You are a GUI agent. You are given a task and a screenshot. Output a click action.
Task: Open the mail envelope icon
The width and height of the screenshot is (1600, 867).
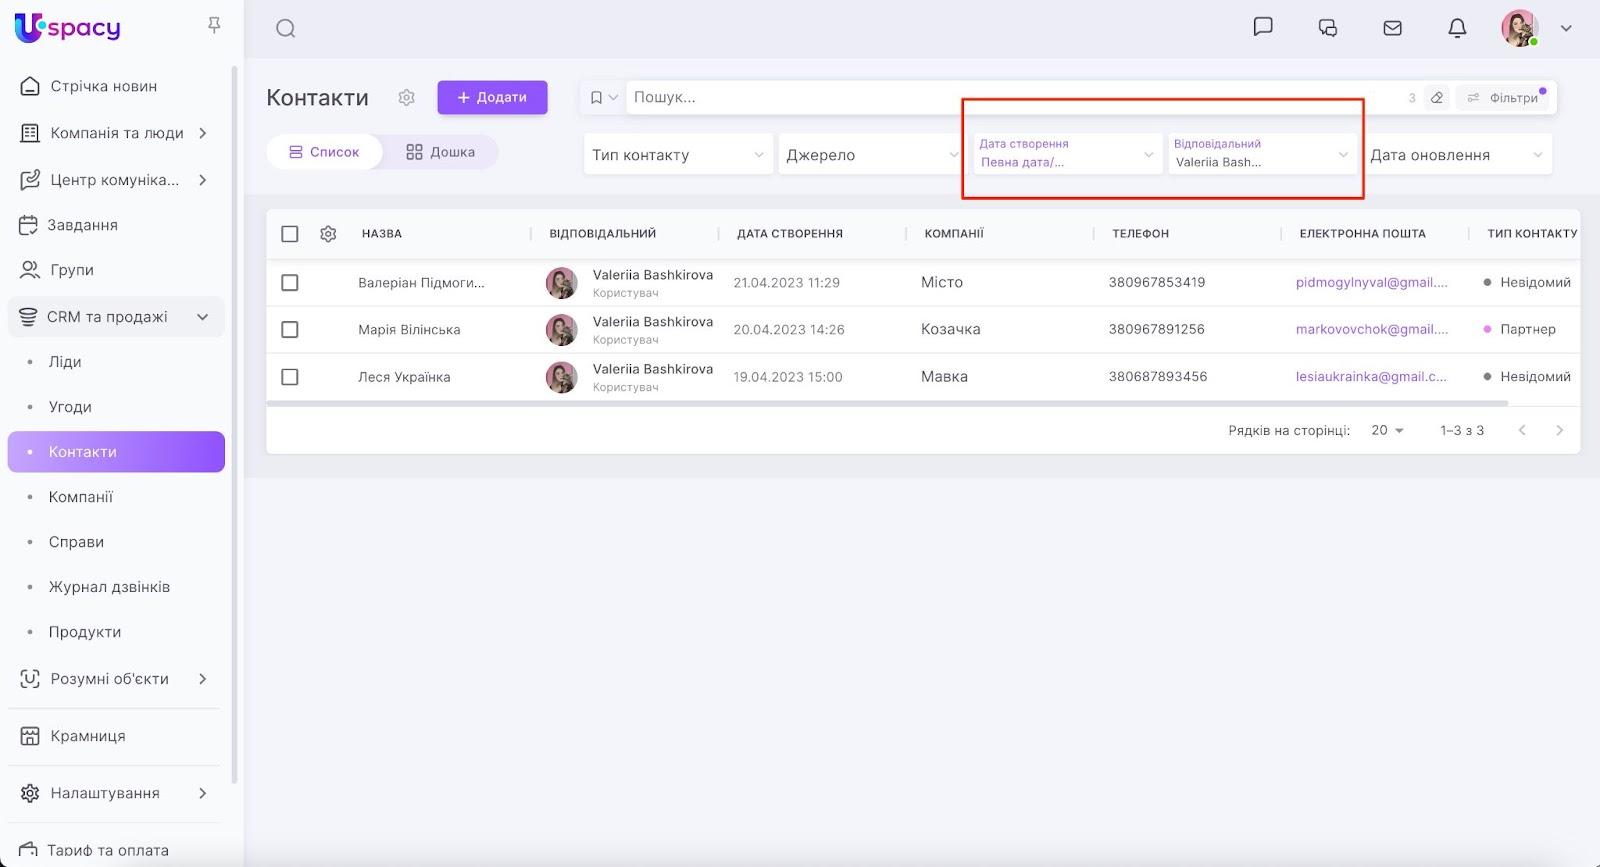click(x=1392, y=28)
